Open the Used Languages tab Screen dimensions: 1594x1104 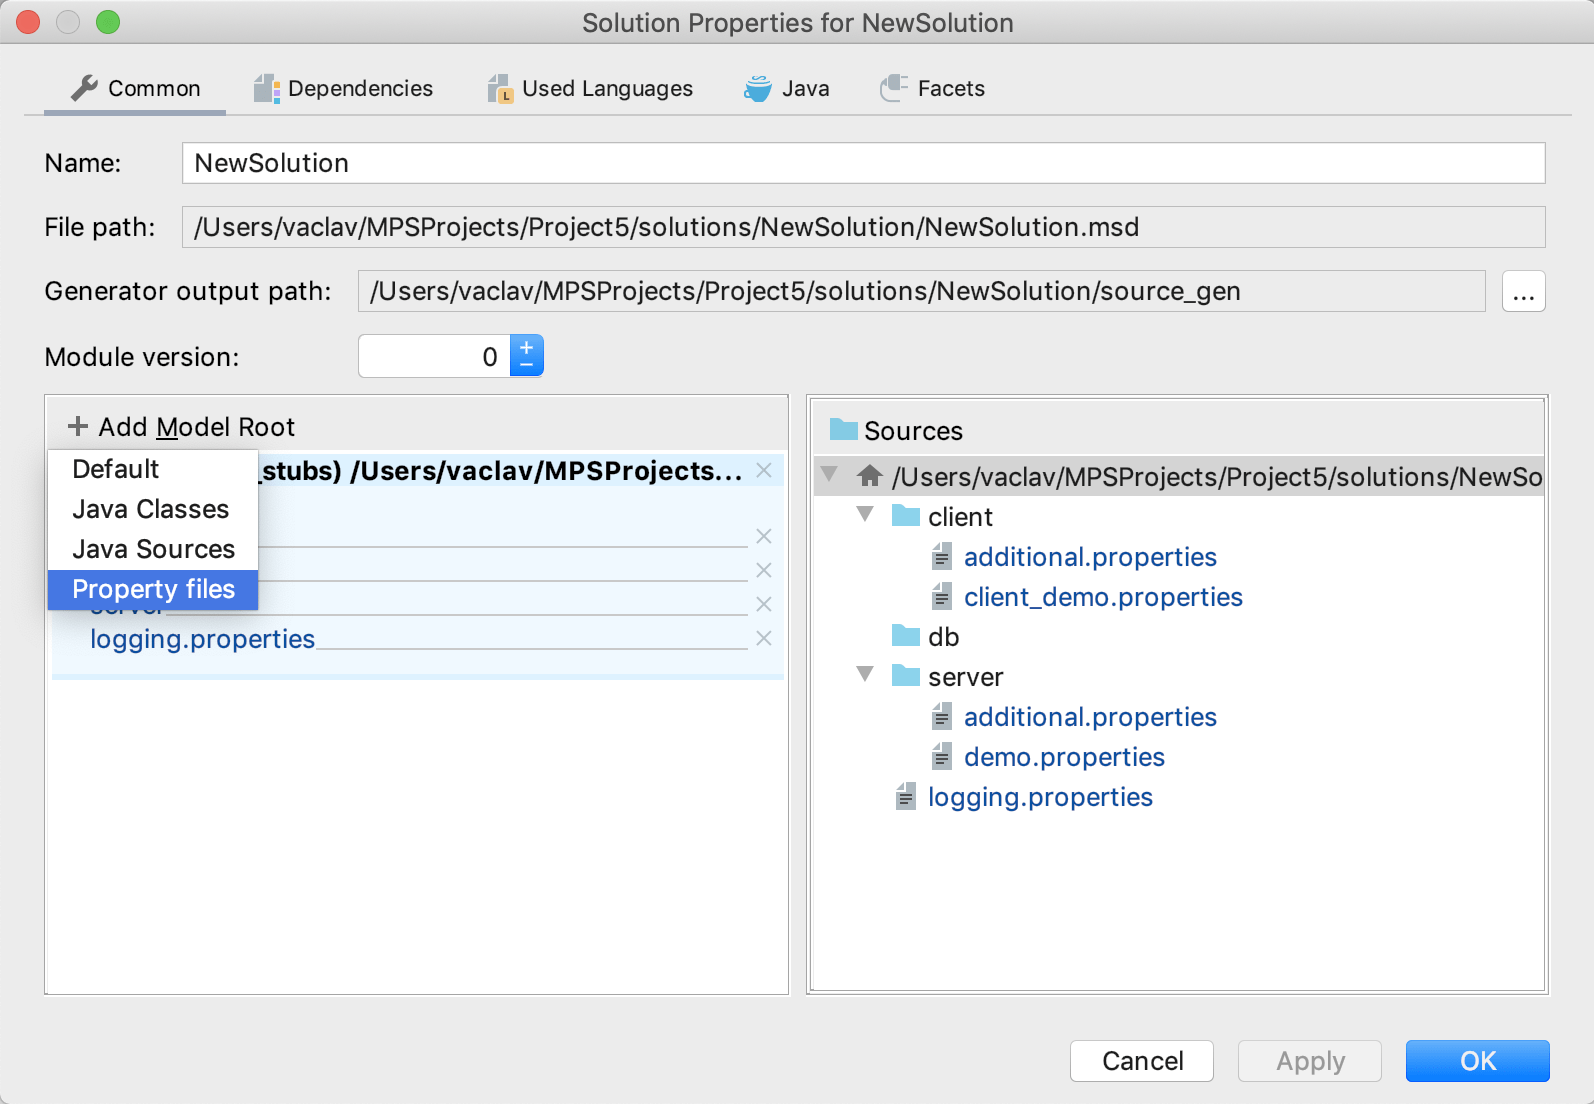tap(591, 89)
